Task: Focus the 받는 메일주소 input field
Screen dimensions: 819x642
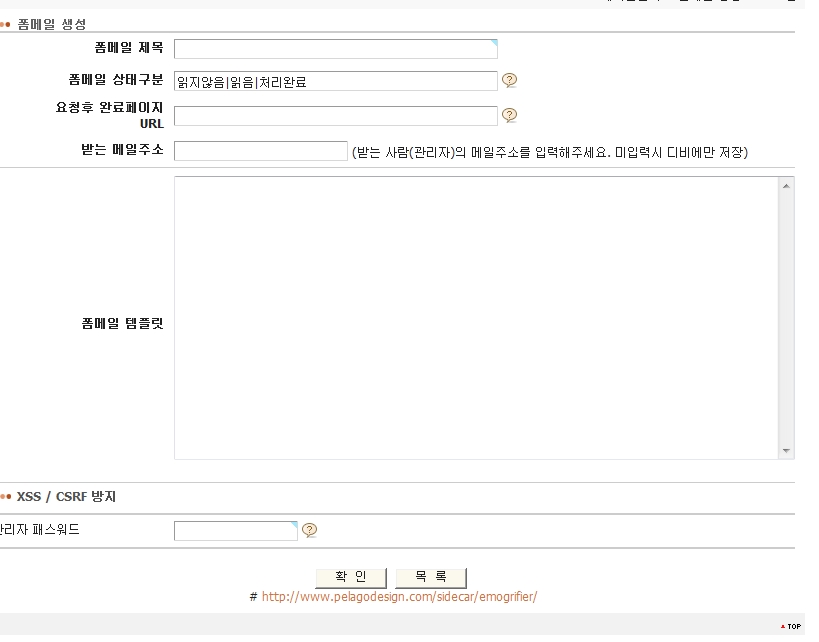Action: (260, 151)
